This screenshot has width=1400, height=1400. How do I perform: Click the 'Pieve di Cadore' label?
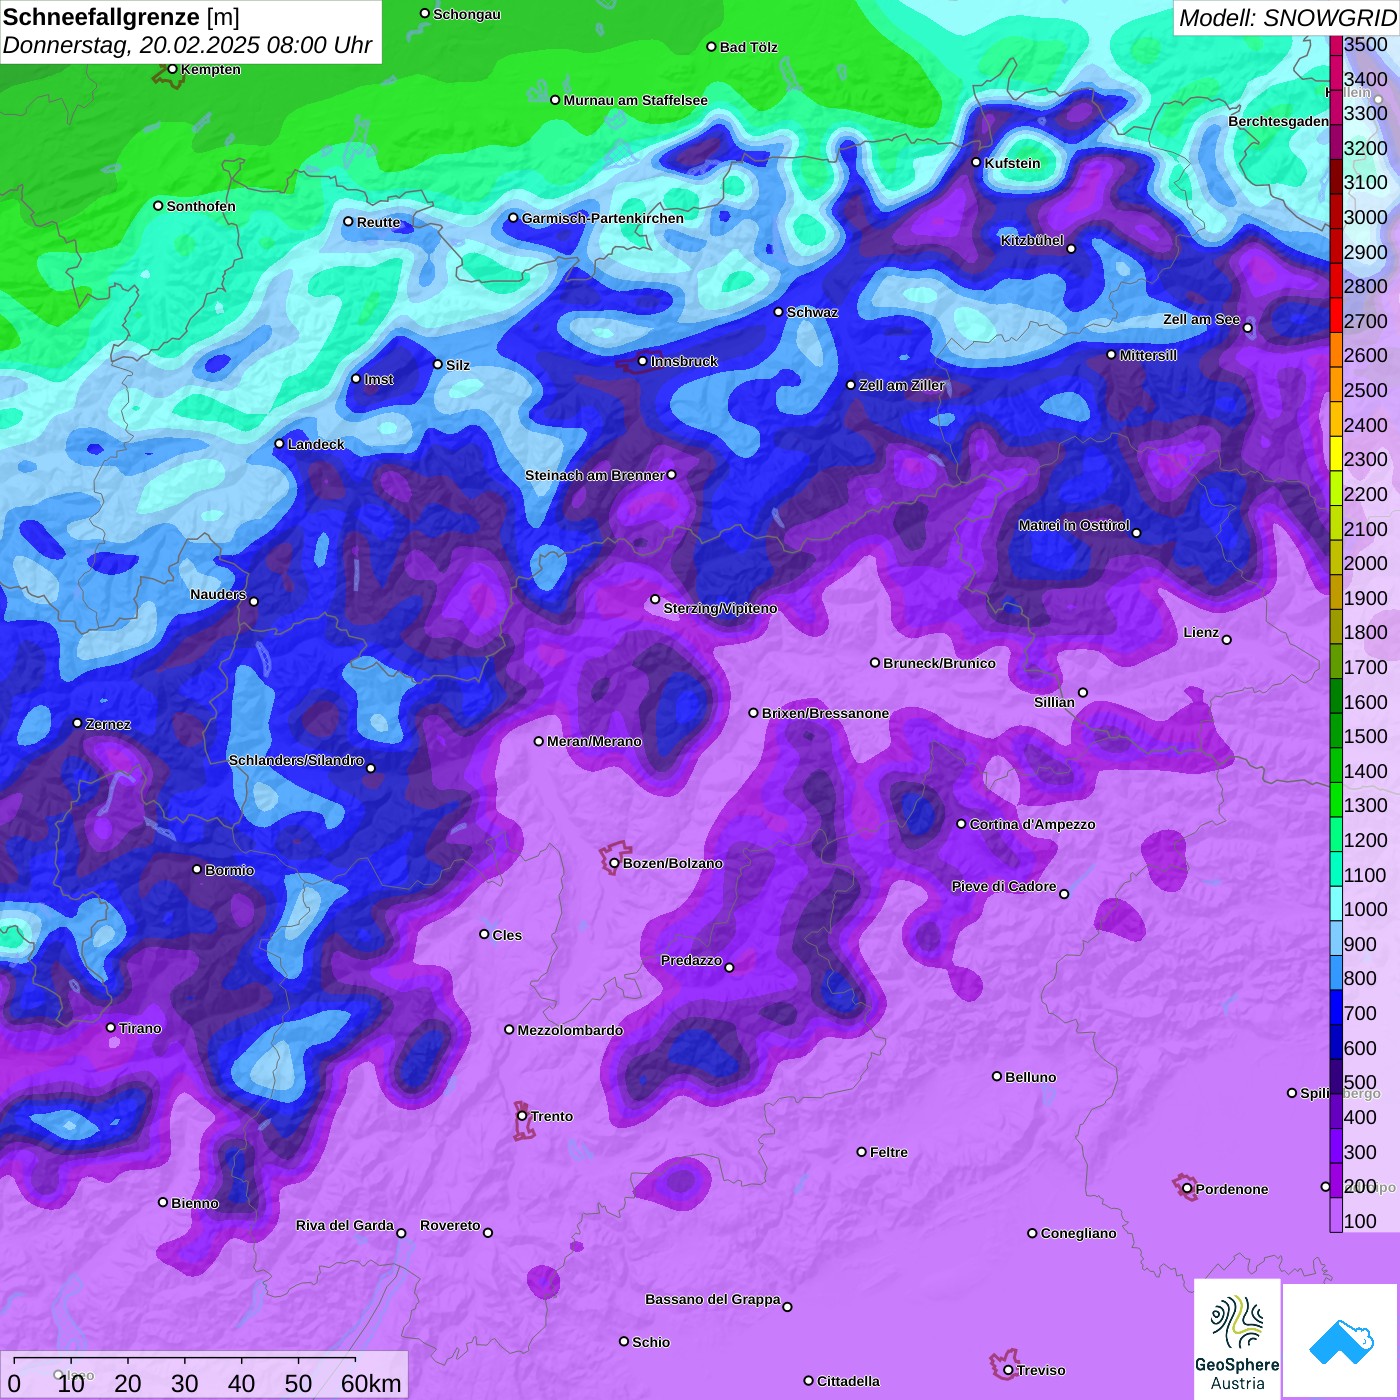(1003, 886)
